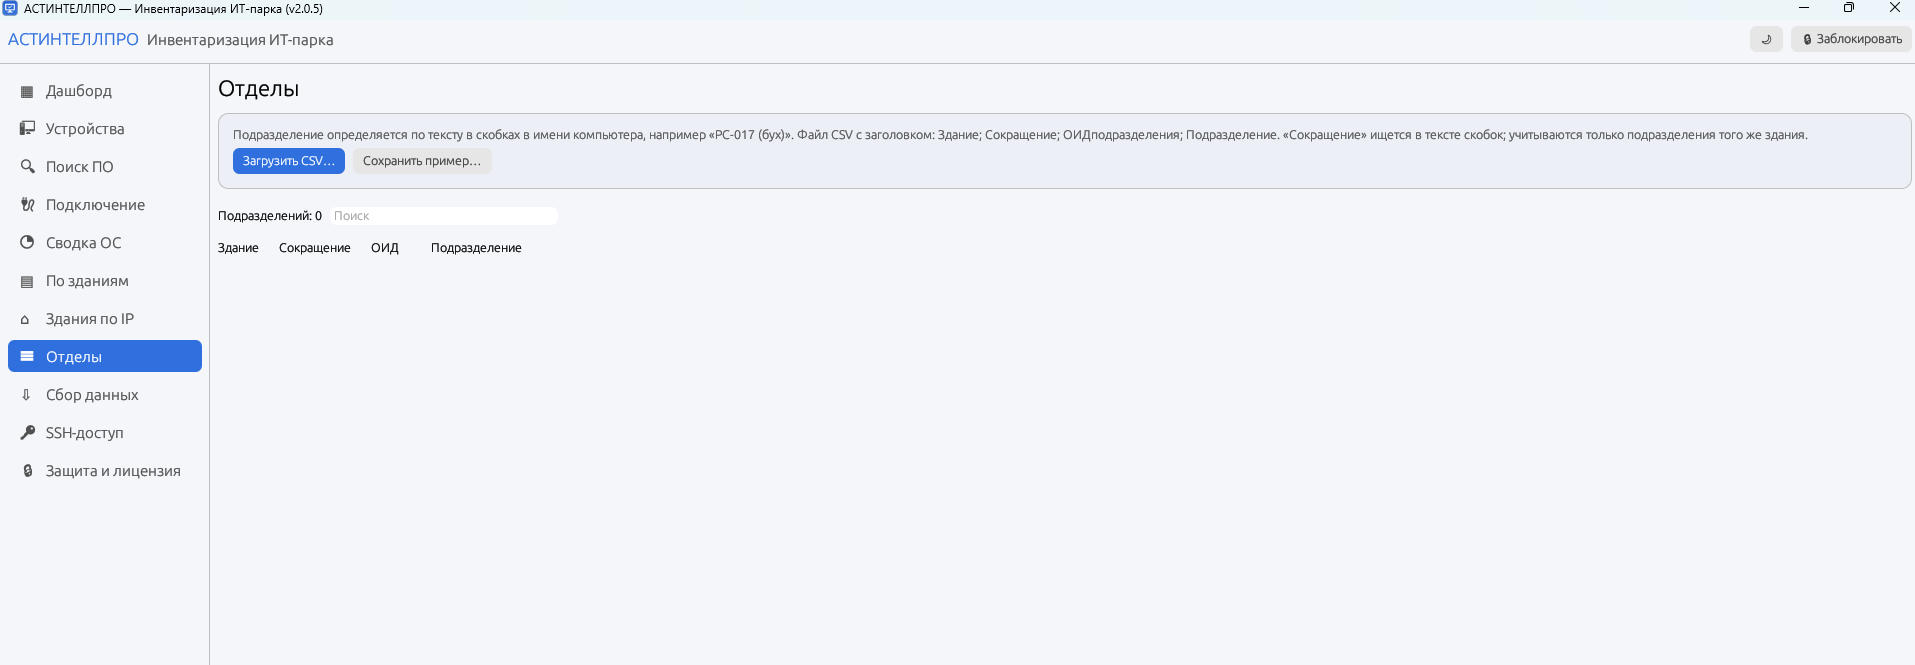Click the АСТИНТЕЛЛПРО brand title in header
Viewport: 1915px width, 665px height.
click(73, 40)
